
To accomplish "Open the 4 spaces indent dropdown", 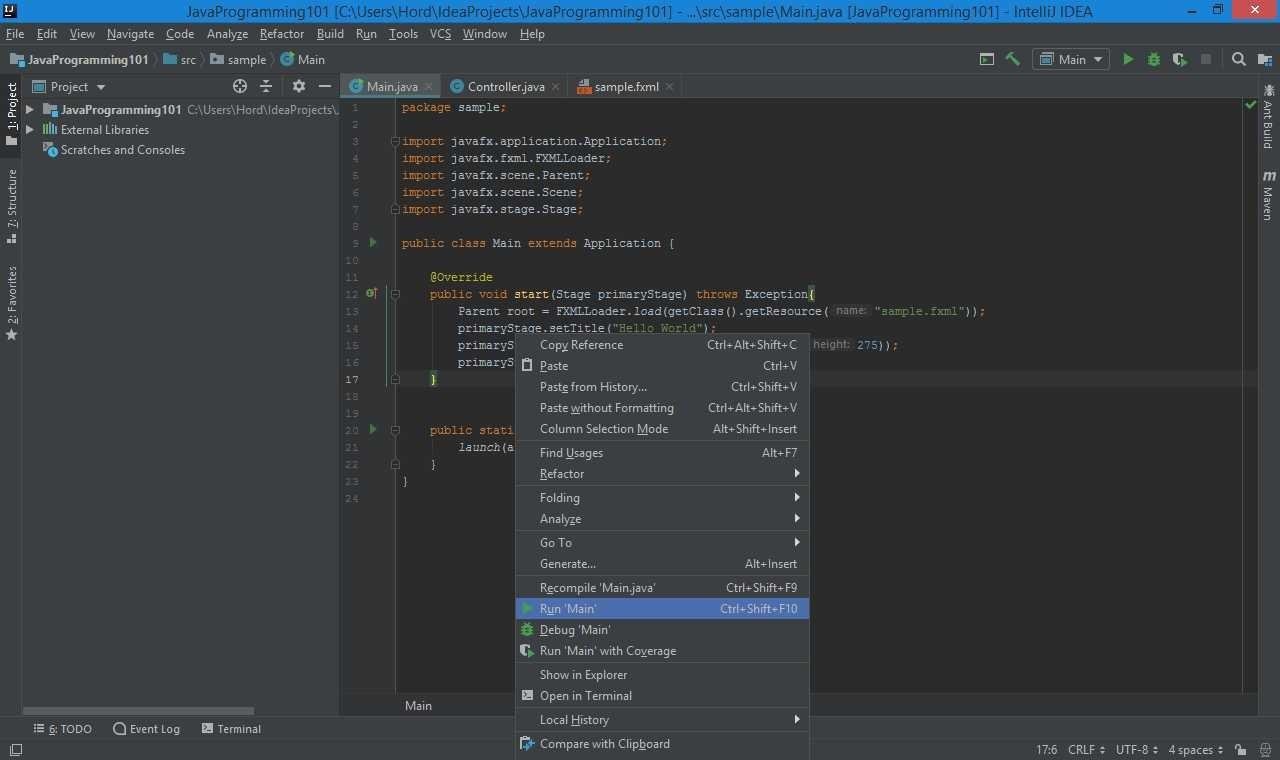I will (1195, 749).
